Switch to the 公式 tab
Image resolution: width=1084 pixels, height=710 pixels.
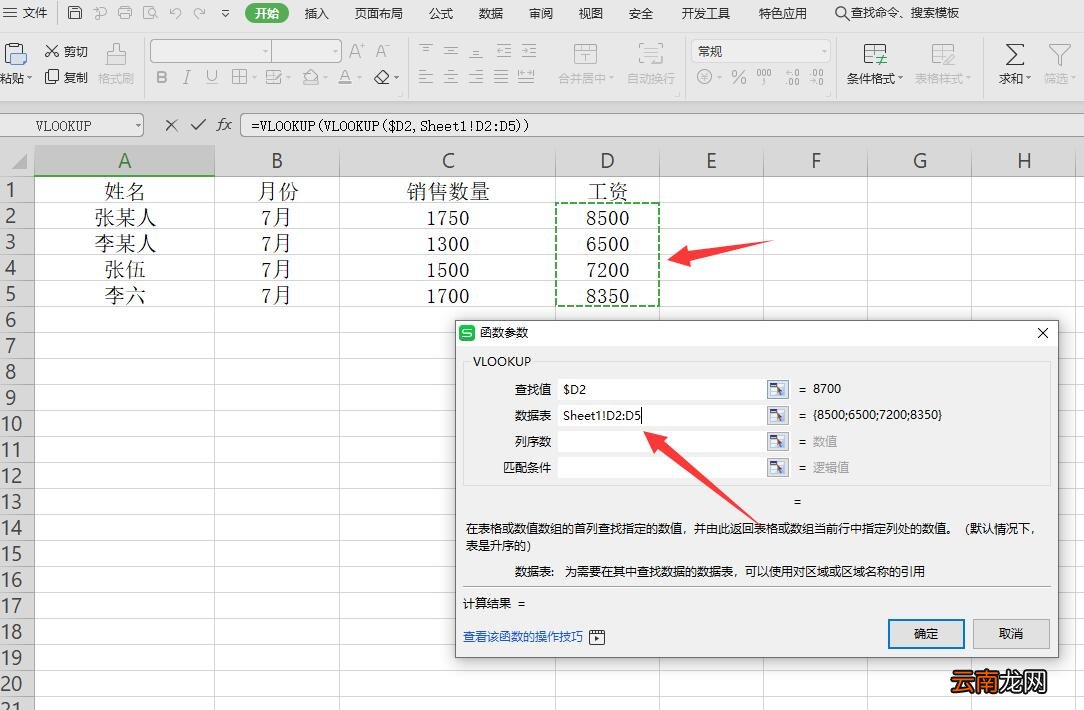(x=440, y=13)
